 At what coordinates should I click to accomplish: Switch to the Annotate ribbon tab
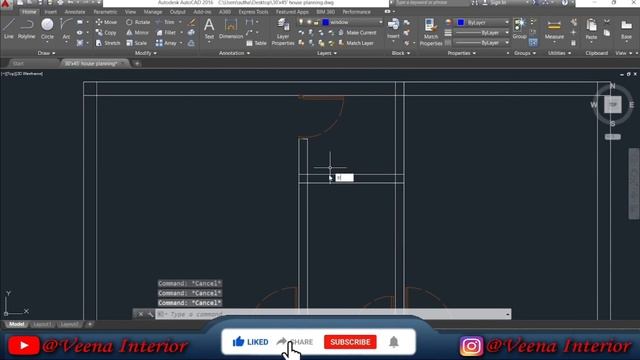coord(75,12)
